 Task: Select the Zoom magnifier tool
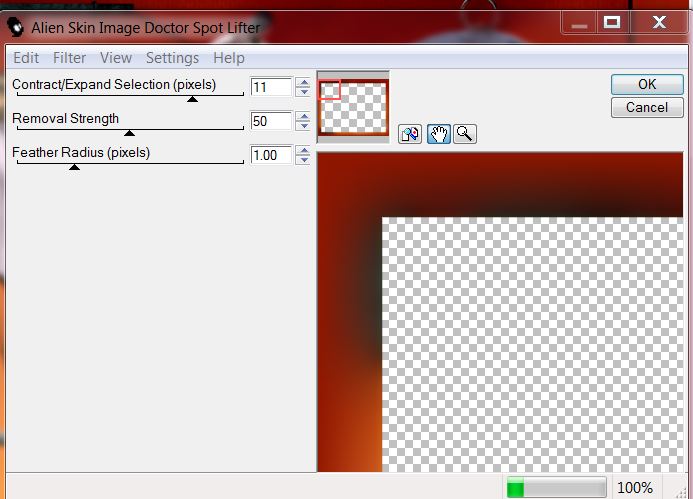pyautogui.click(x=465, y=134)
